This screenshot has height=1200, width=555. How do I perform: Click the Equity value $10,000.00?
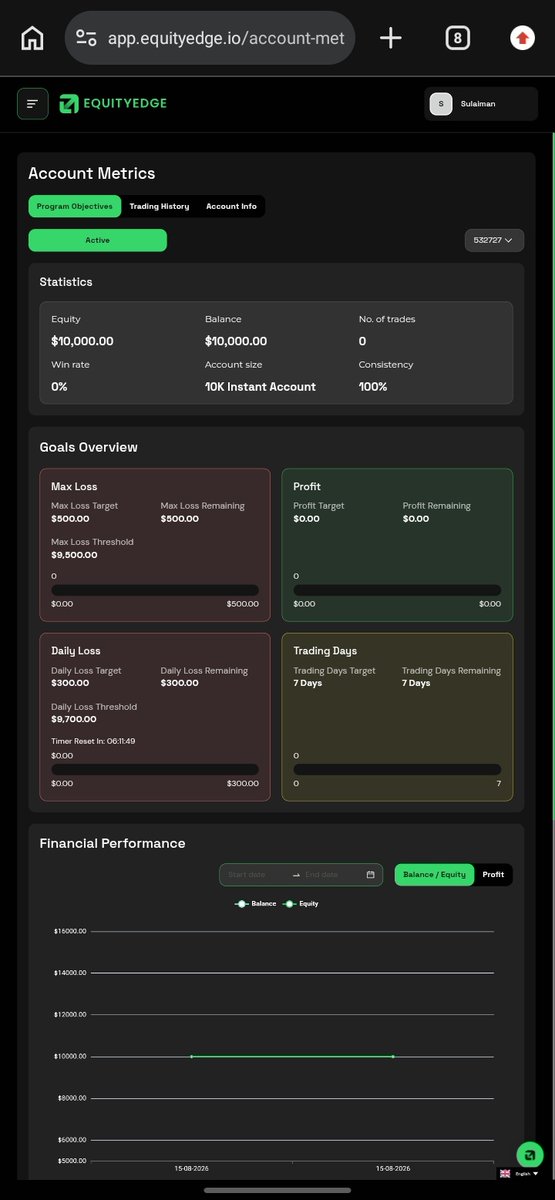82,341
